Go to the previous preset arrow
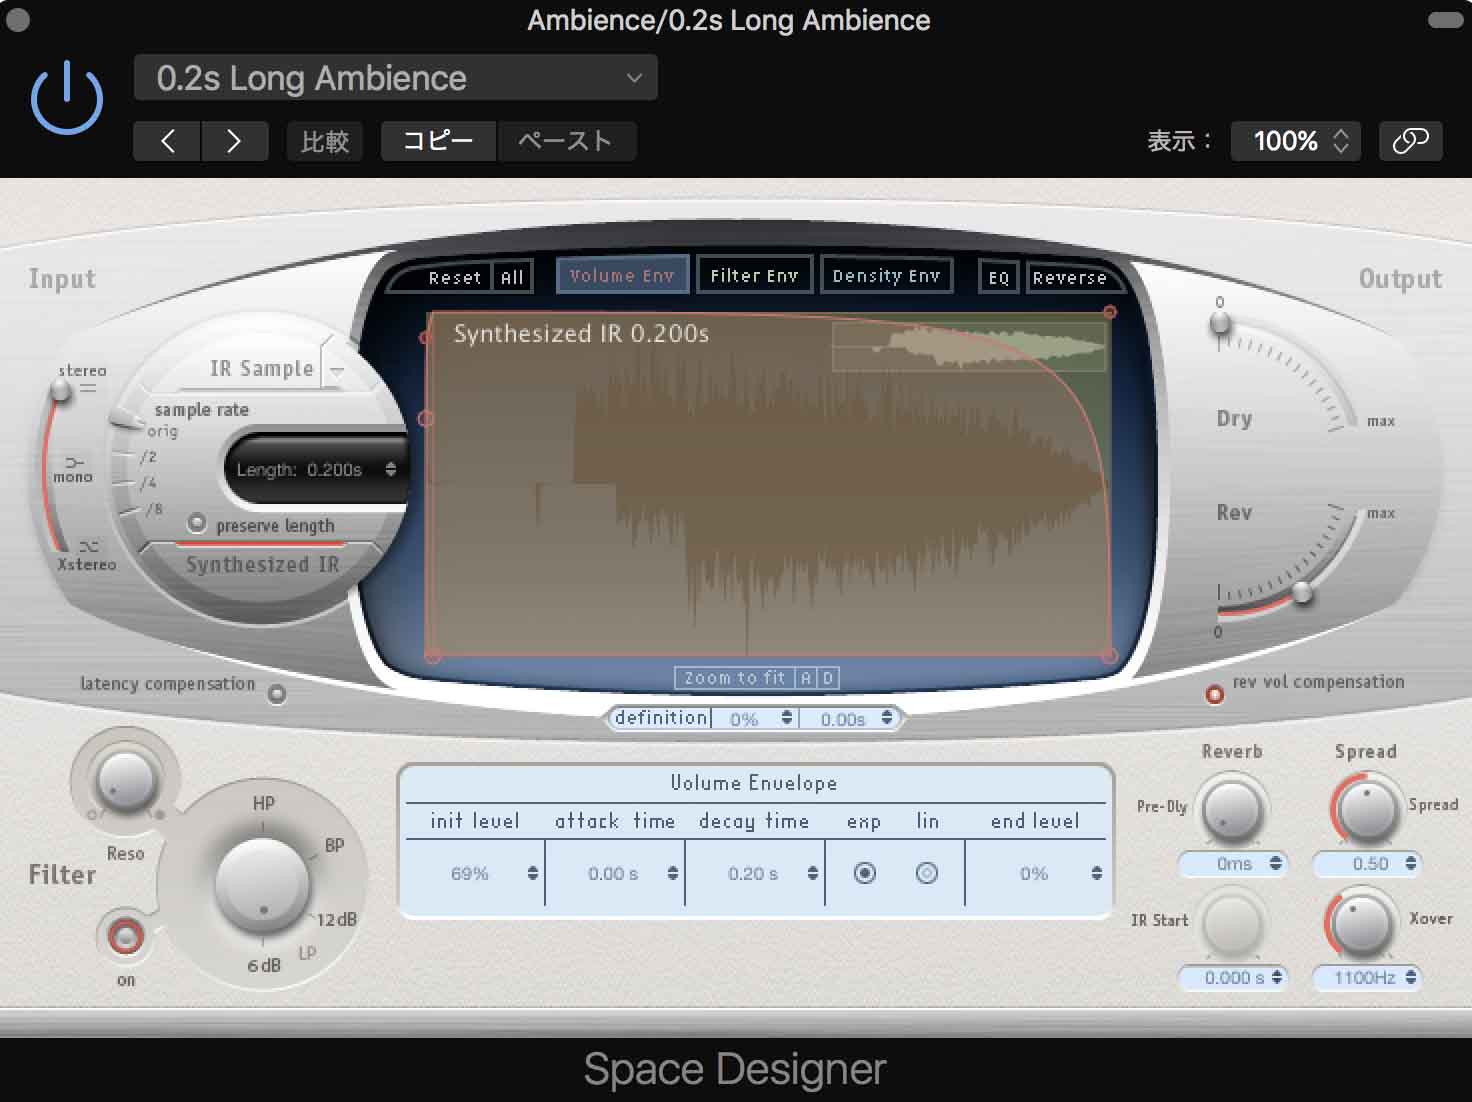The width and height of the screenshot is (1472, 1102). coord(167,141)
